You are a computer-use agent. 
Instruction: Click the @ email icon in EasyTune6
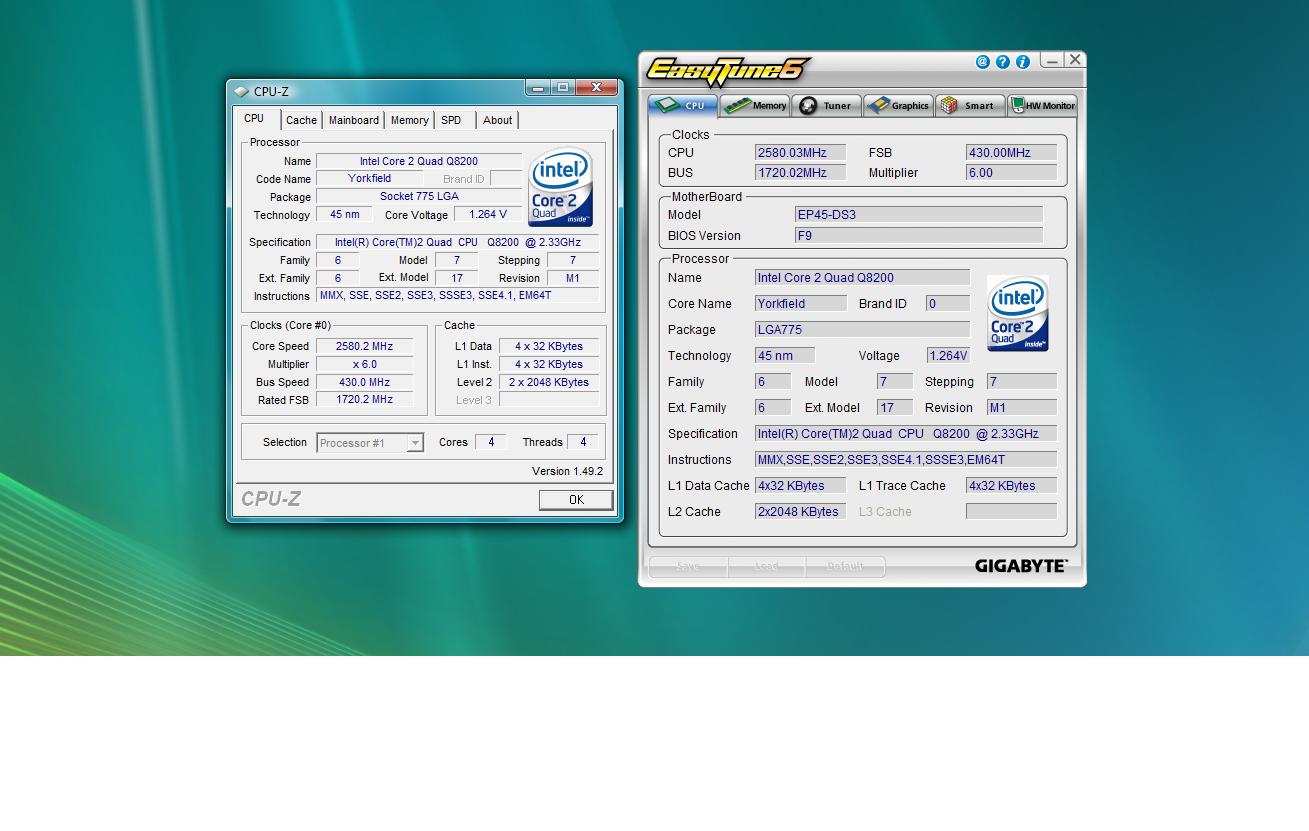tap(983, 62)
